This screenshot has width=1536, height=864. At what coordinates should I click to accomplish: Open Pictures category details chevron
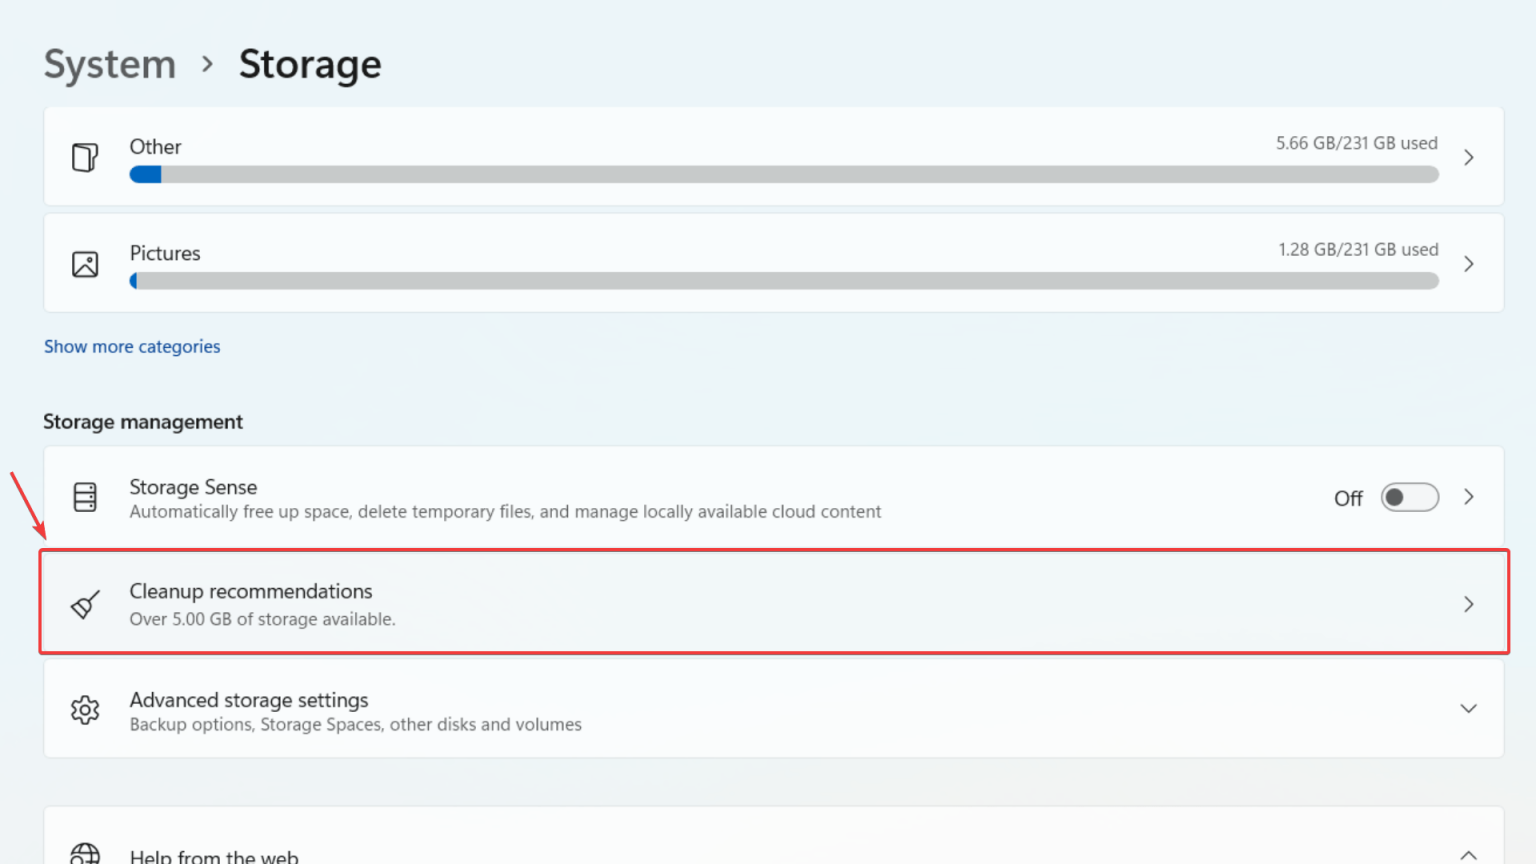[1468, 264]
